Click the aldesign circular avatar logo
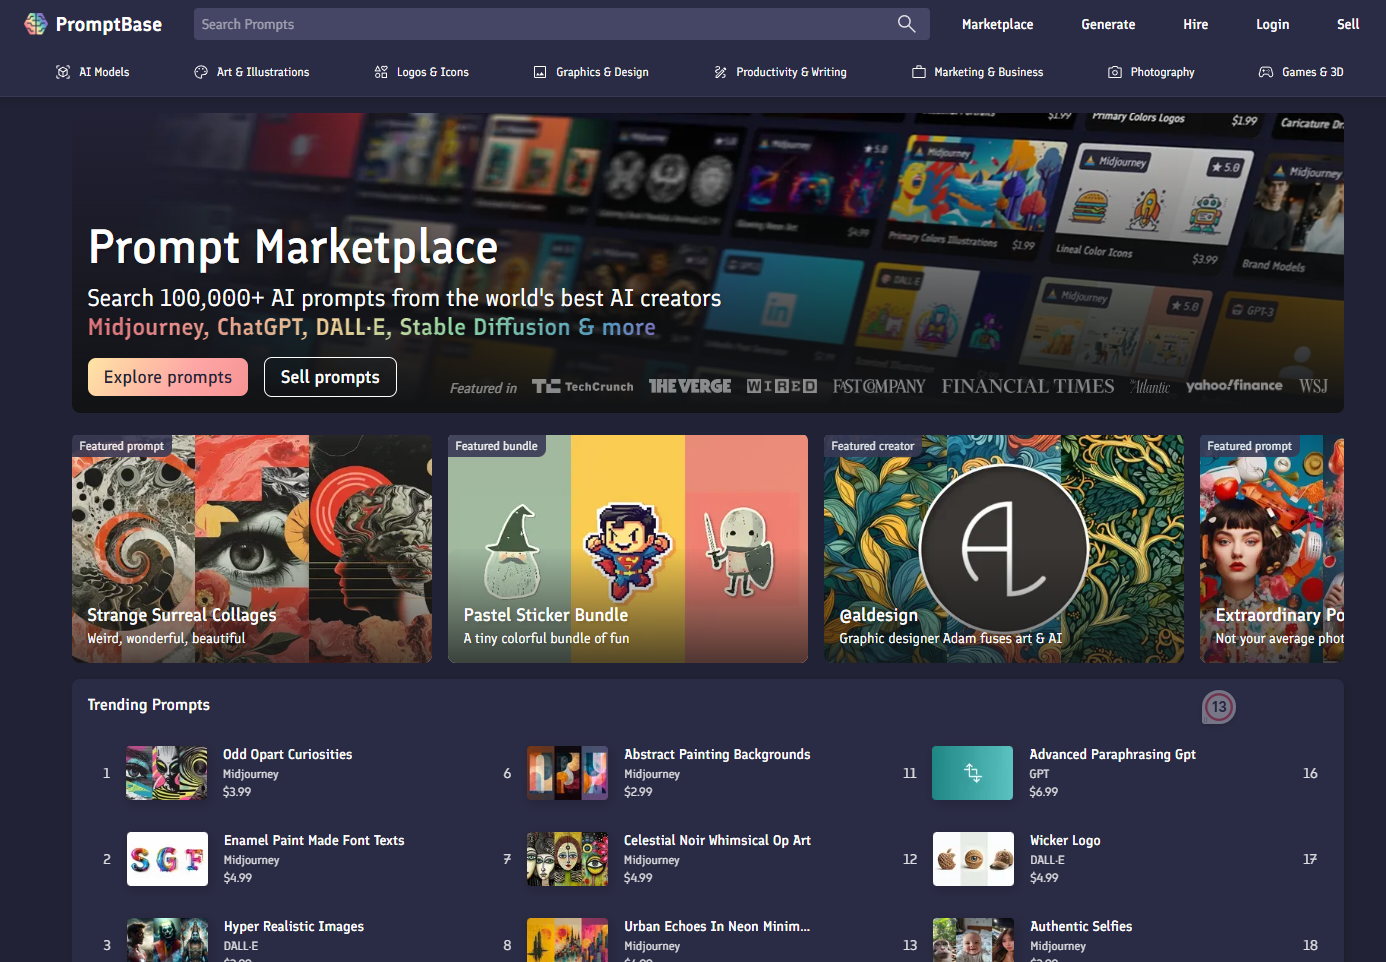The width and height of the screenshot is (1386, 962). click(1004, 548)
